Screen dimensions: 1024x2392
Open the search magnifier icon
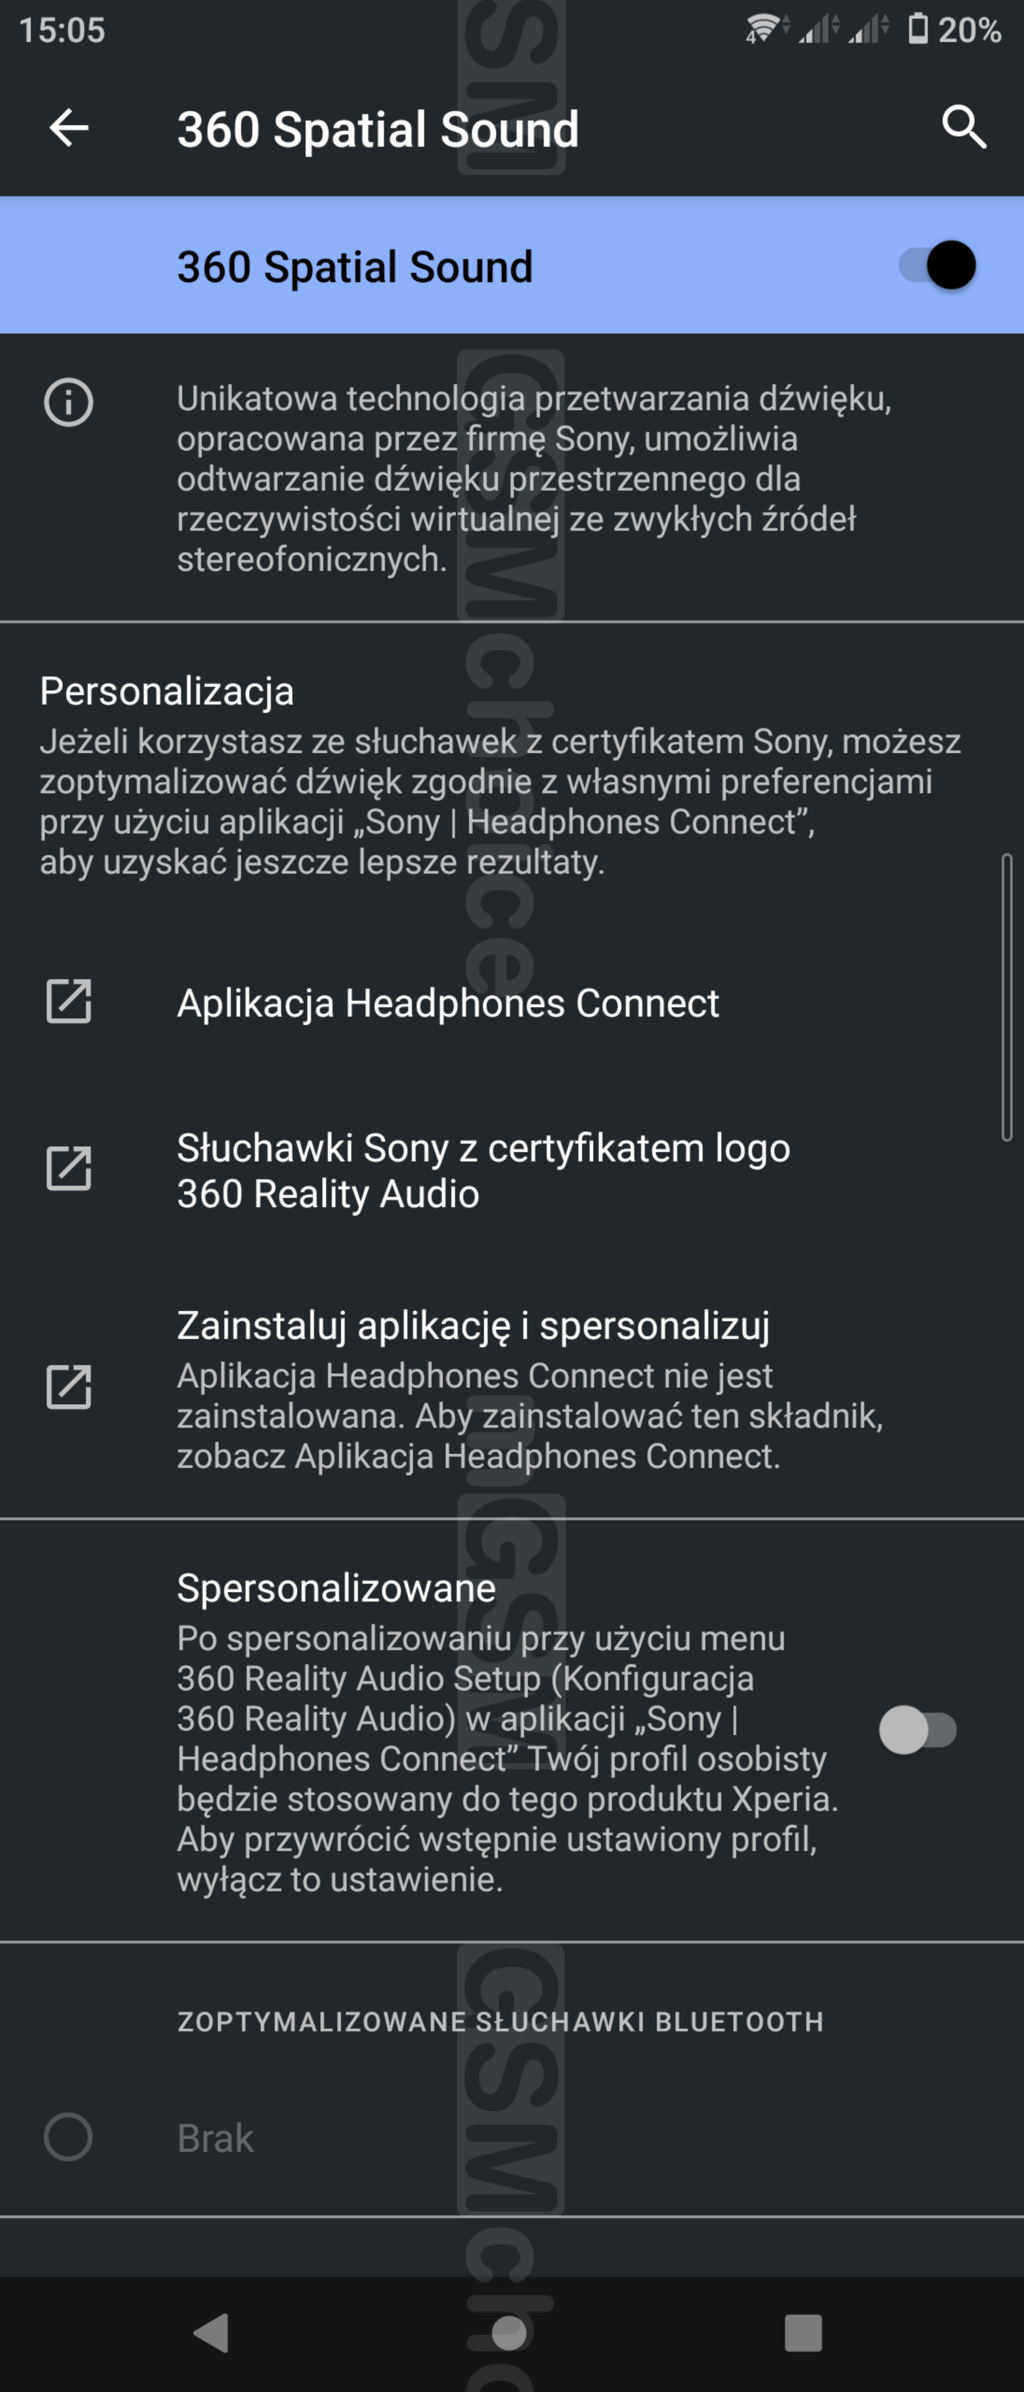(x=964, y=128)
